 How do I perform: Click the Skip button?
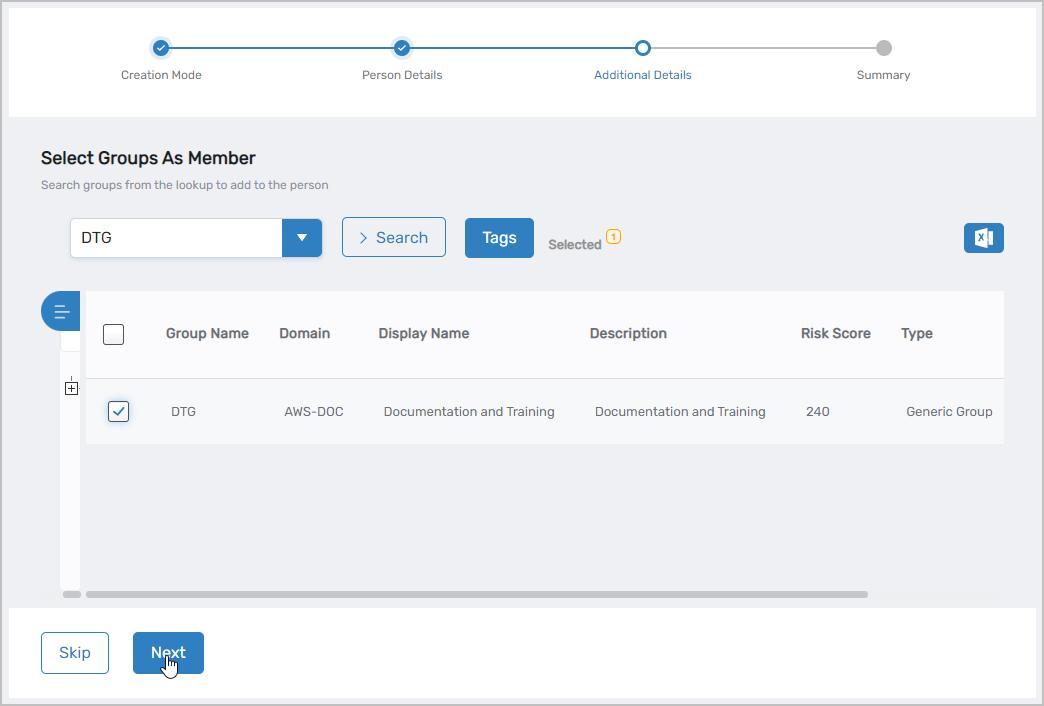75,652
